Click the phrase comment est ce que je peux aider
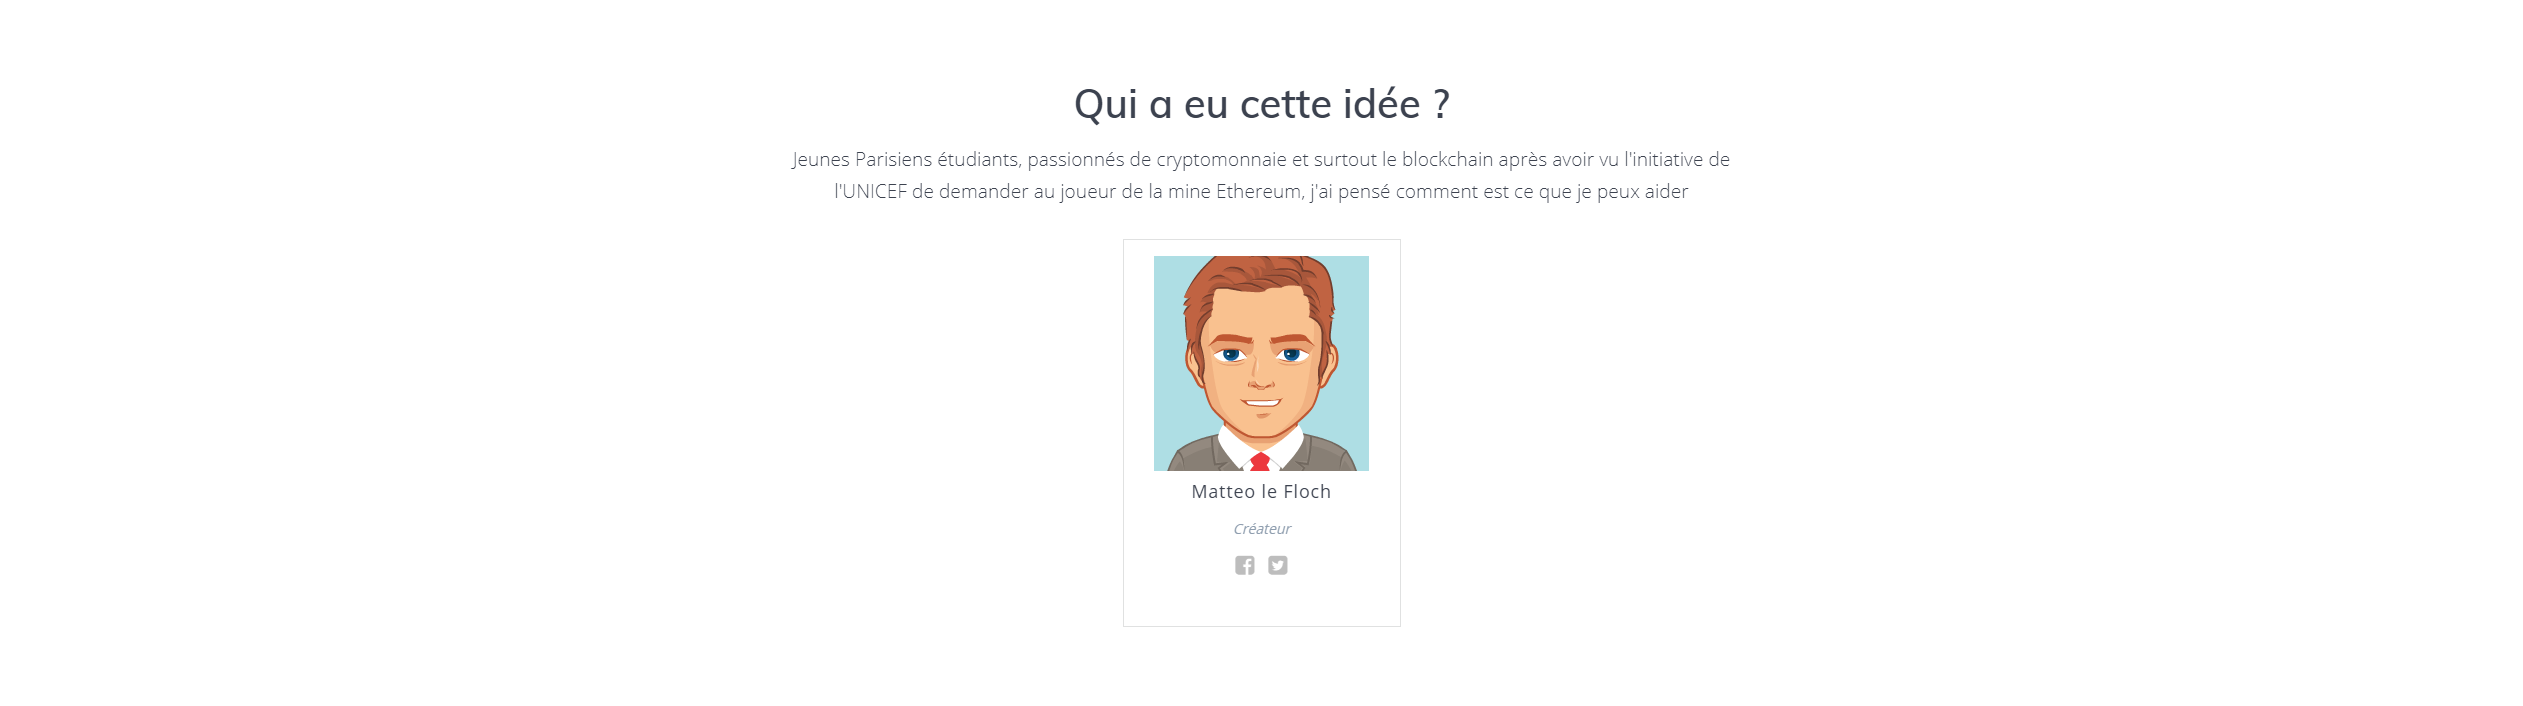Viewport: 2523px width, 706px height. (x=1541, y=191)
